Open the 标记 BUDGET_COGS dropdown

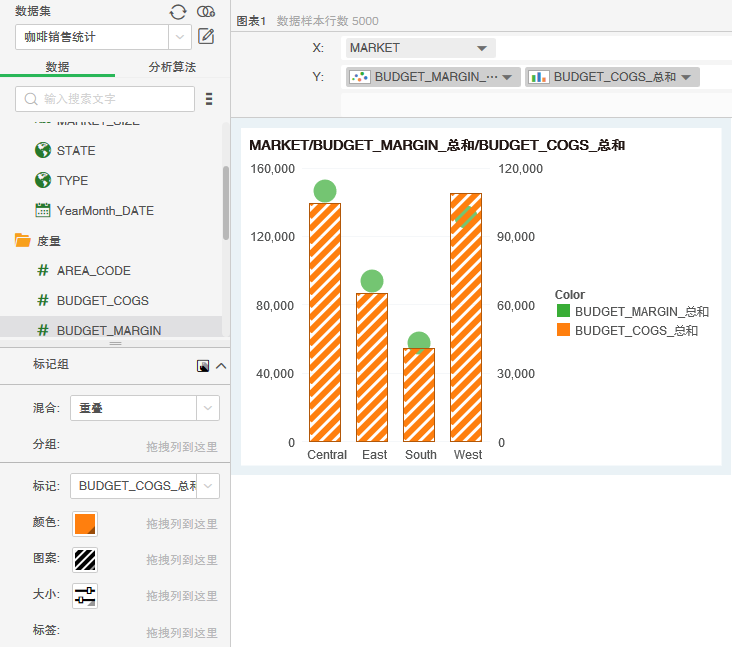pyautogui.click(x=207, y=486)
